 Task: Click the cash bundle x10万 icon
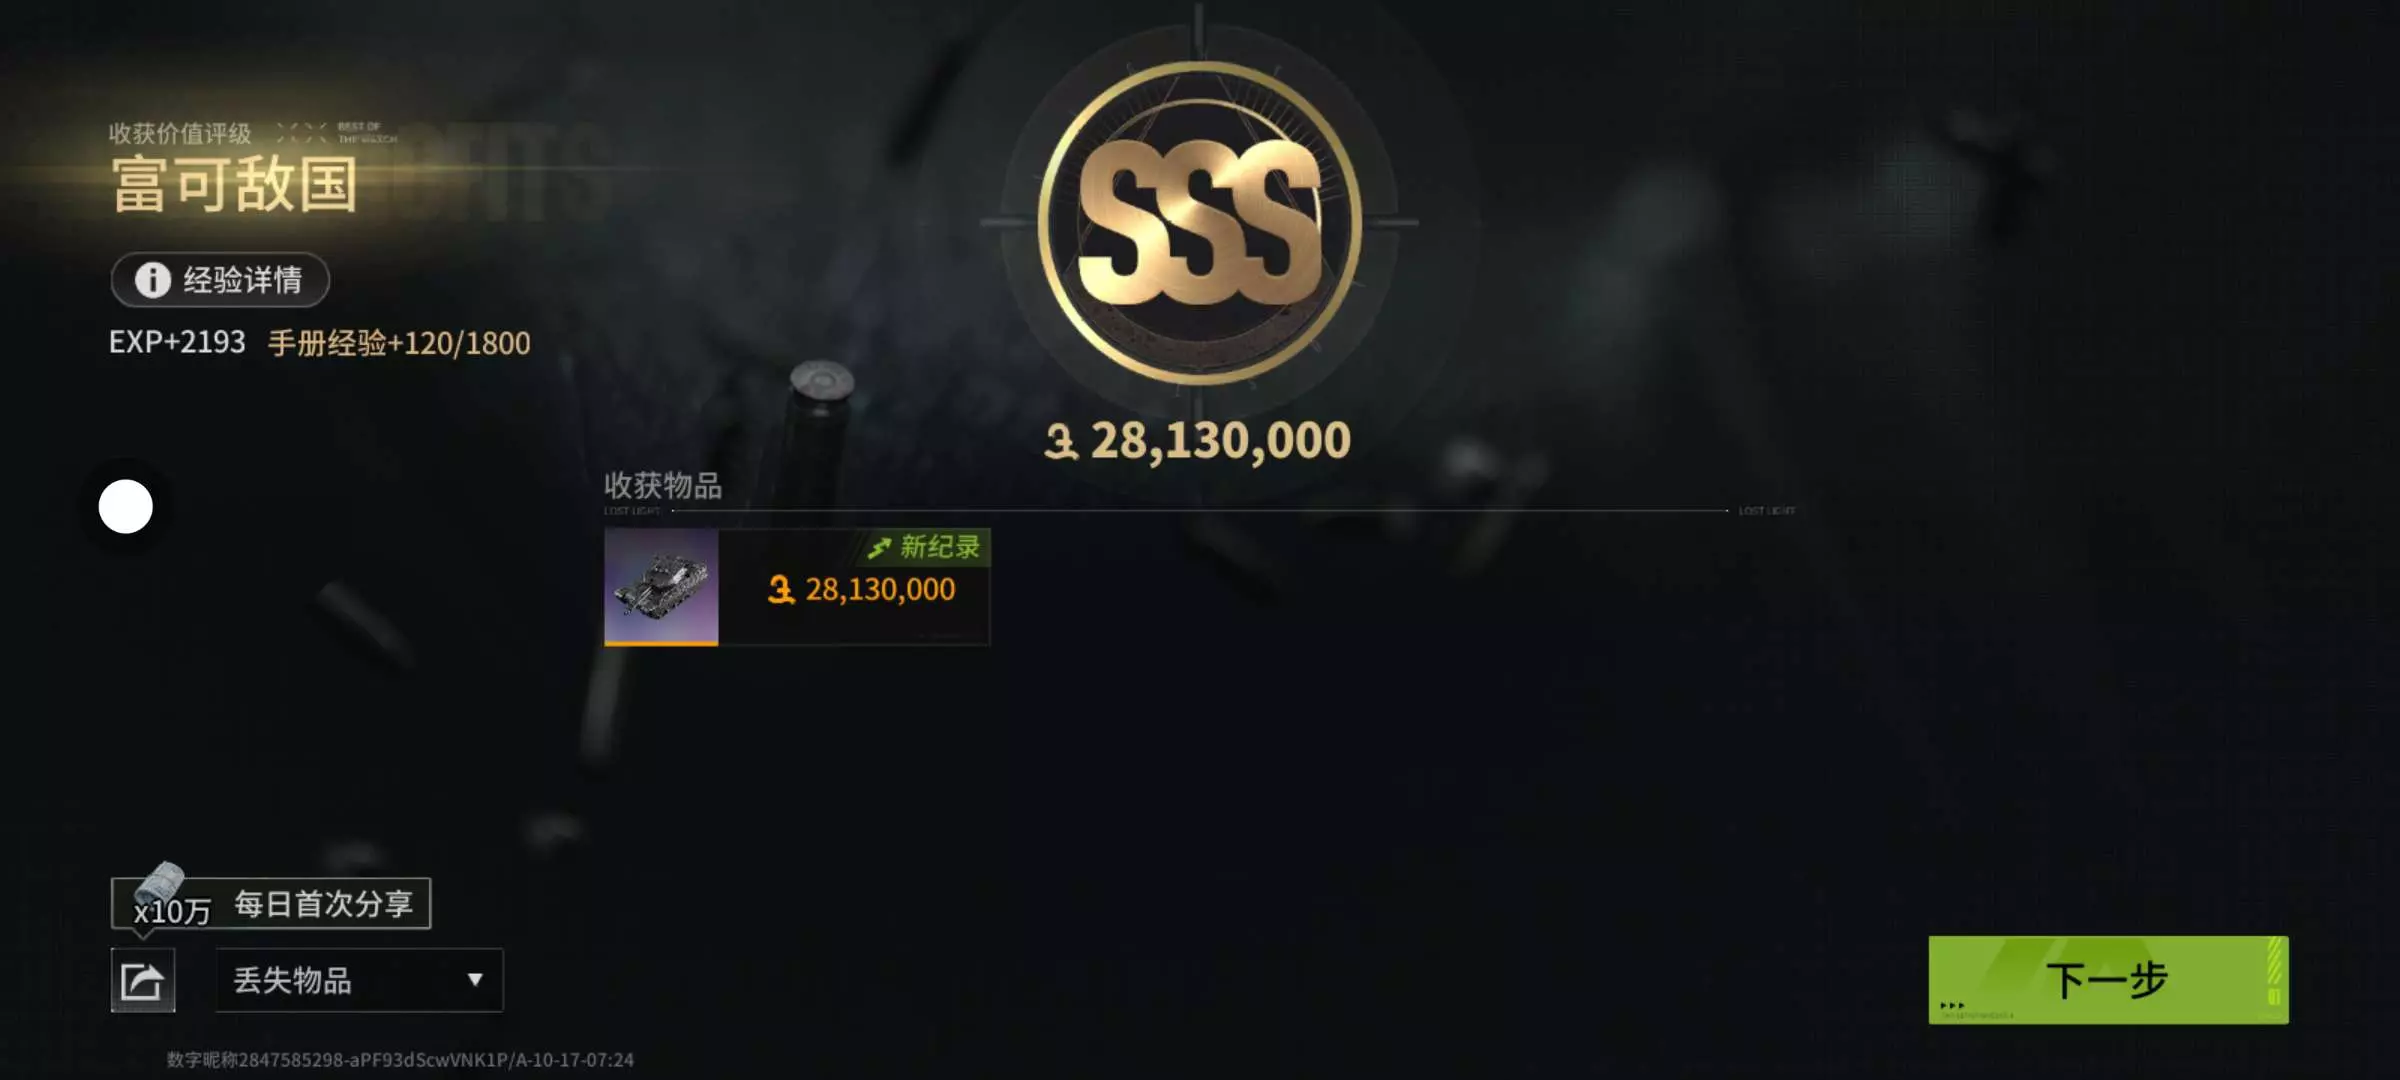[x=160, y=883]
